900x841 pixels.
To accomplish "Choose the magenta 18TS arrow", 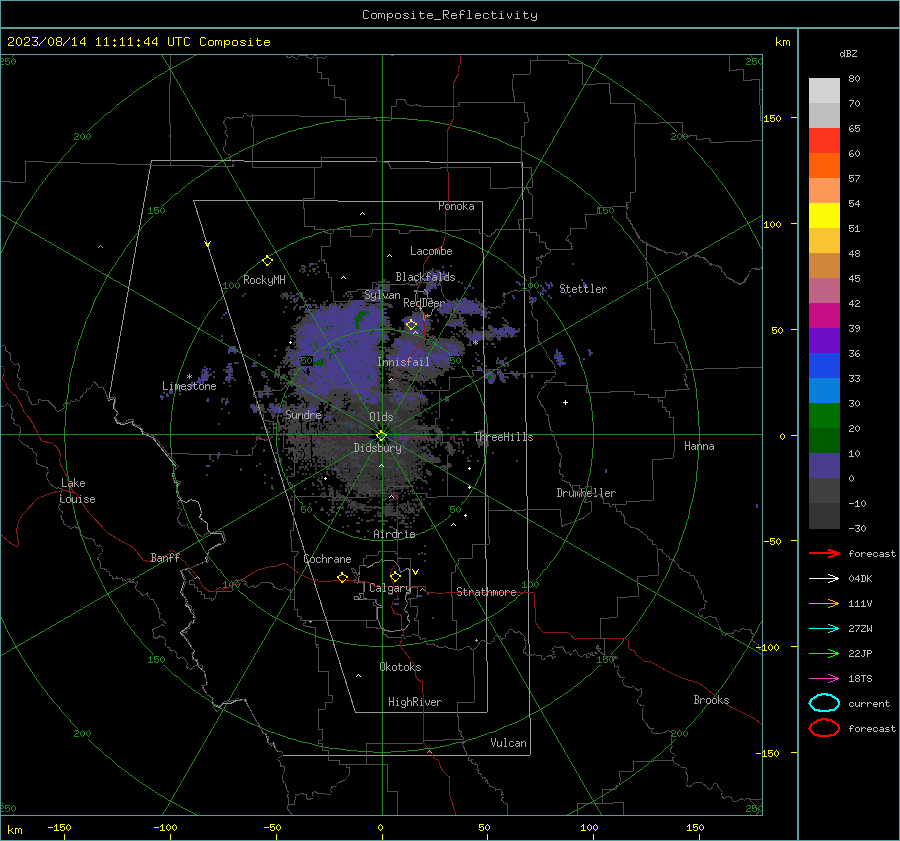I will click(x=824, y=678).
